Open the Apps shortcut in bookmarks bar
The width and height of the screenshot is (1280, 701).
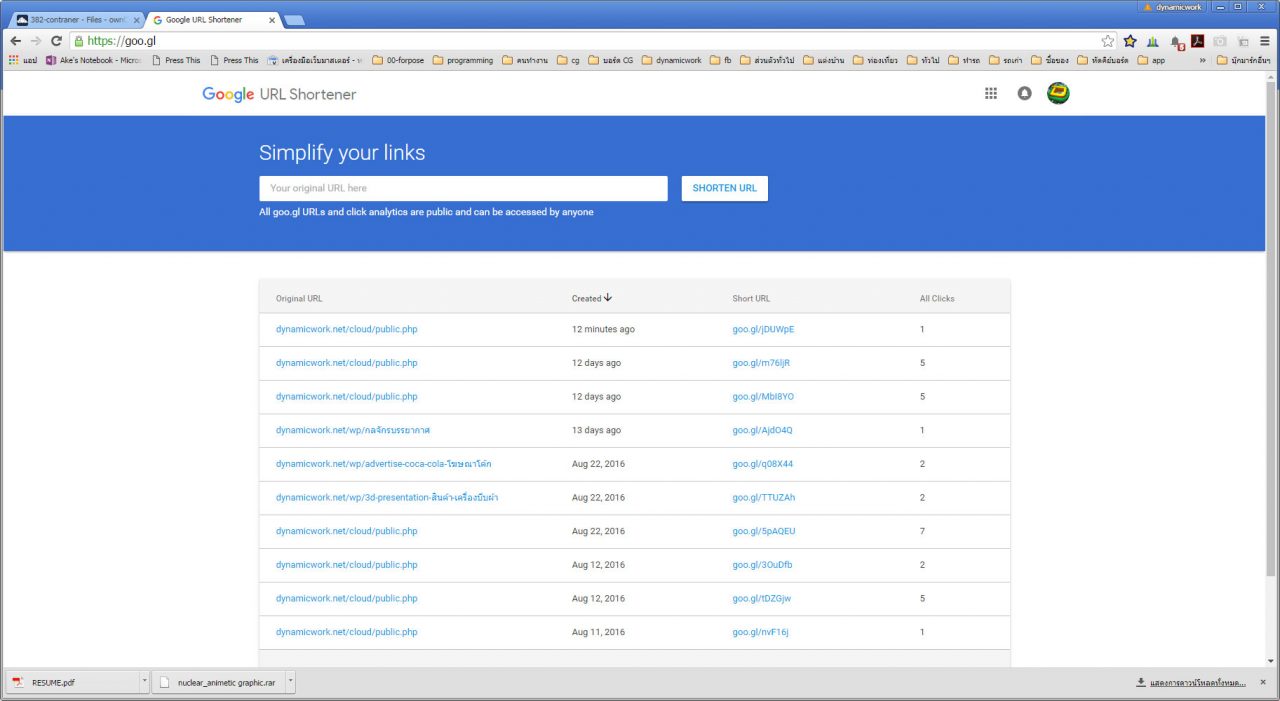pos(22,60)
